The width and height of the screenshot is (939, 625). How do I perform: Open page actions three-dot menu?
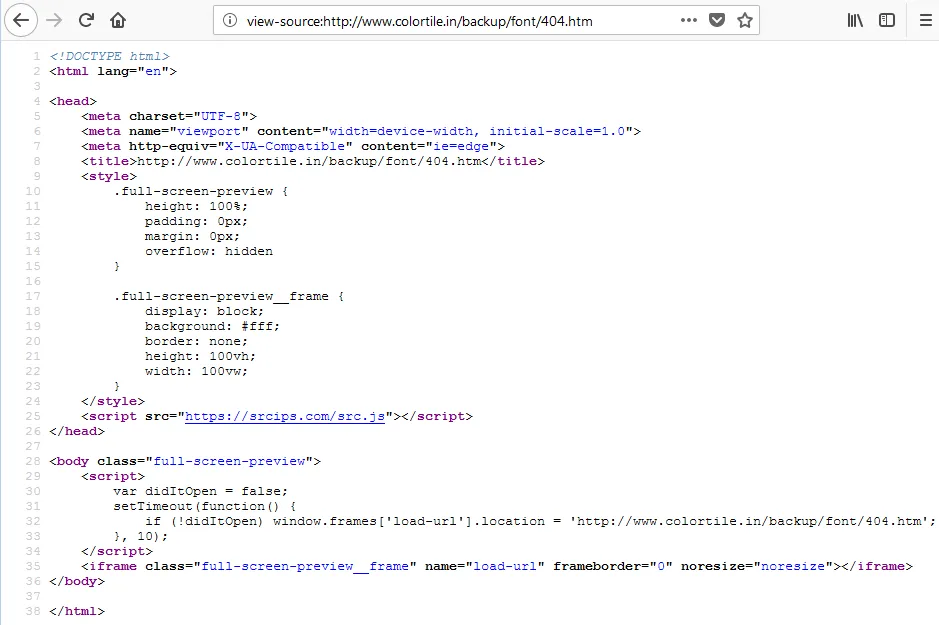click(689, 20)
